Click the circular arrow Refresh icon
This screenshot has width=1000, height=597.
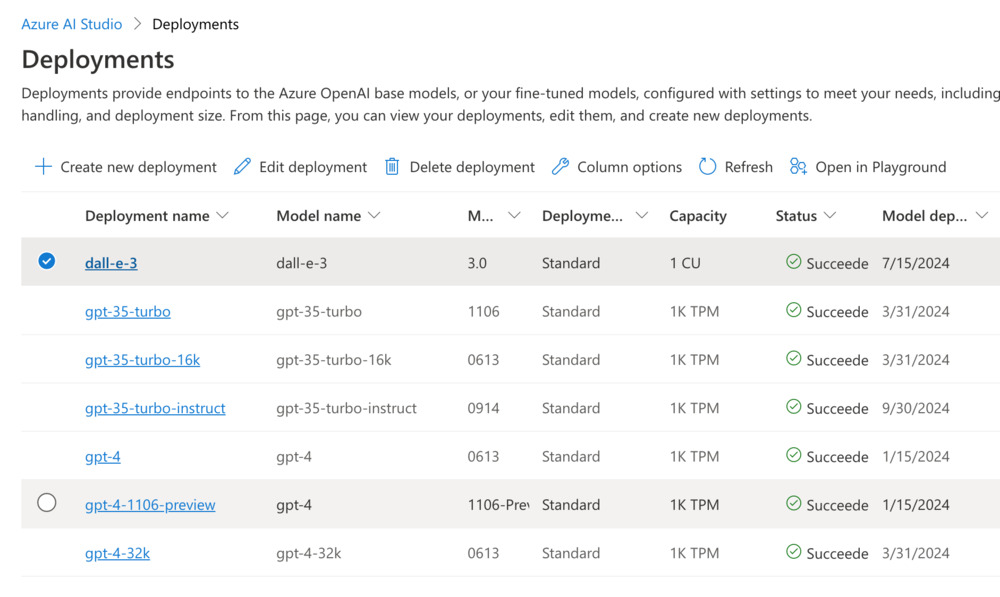(707, 167)
